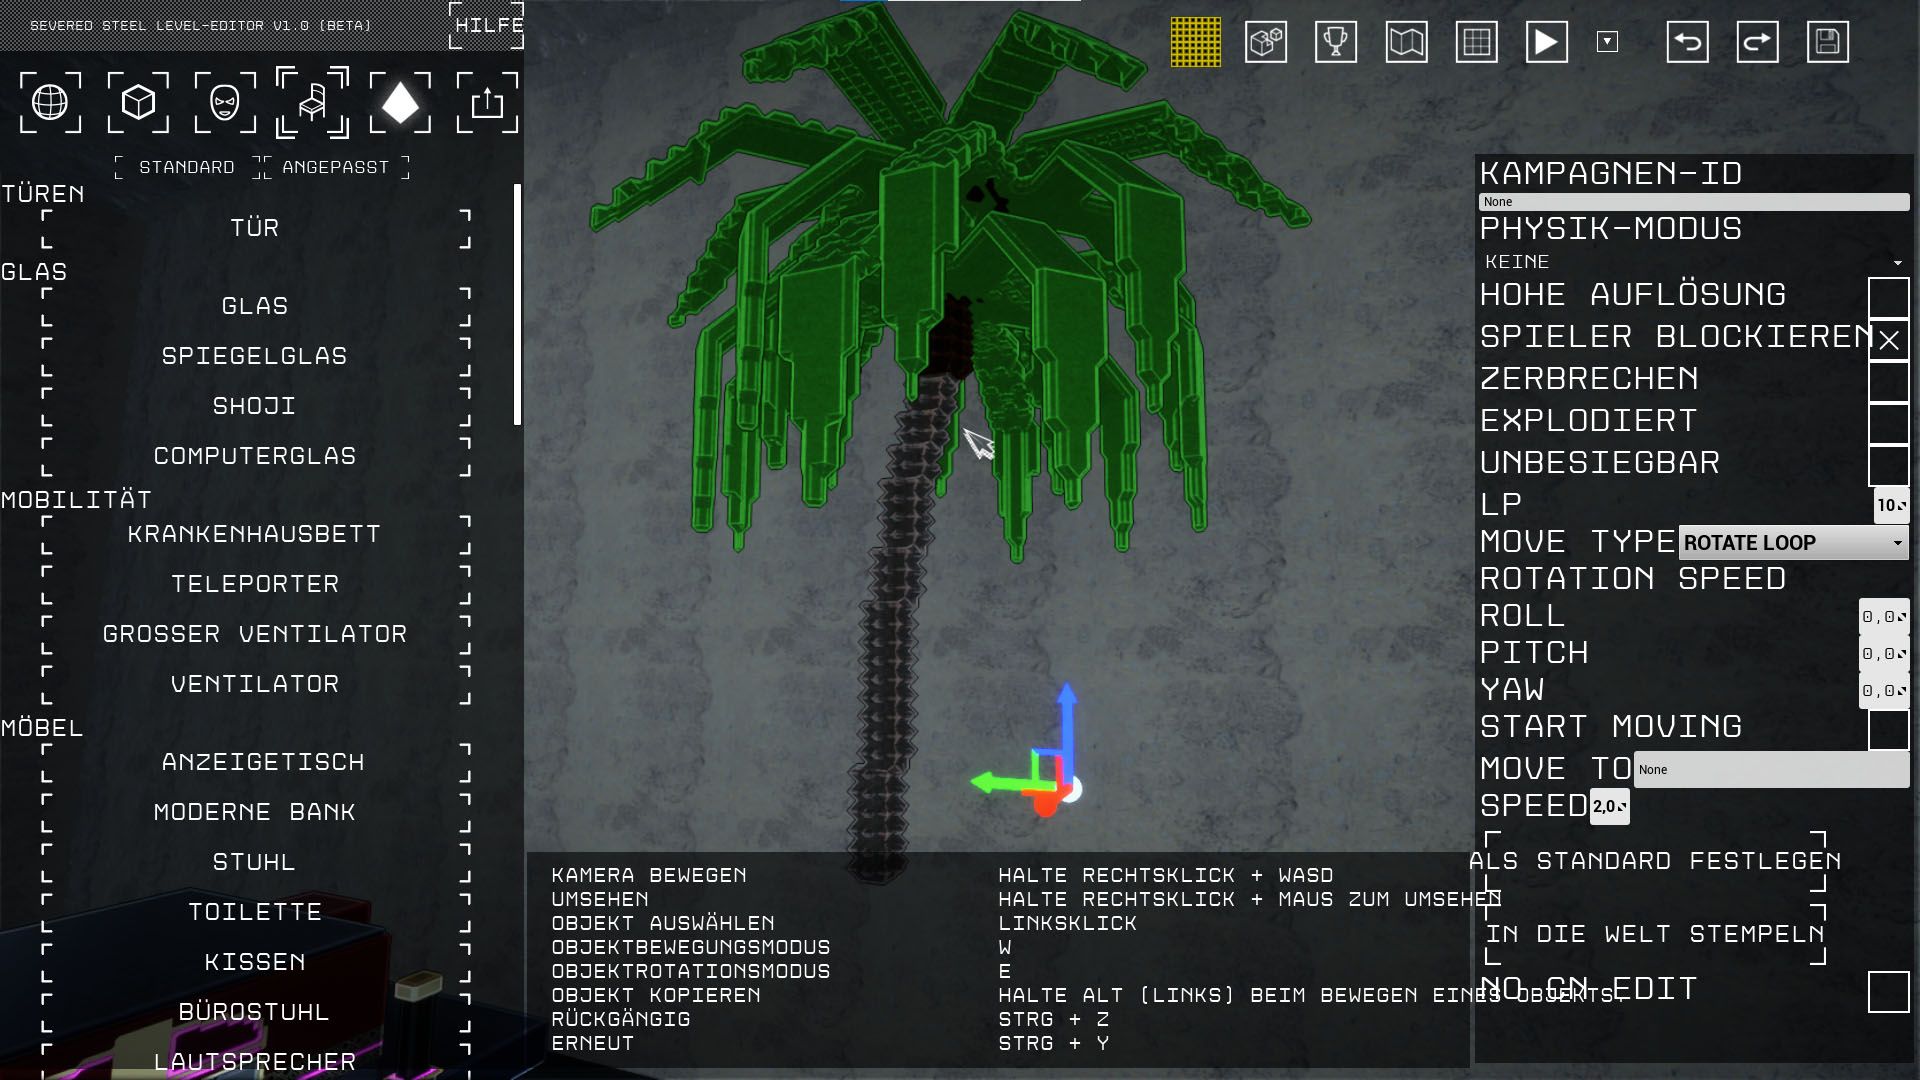Toggle the Start Moving checkbox
The image size is (1920, 1080).
(x=1888, y=729)
